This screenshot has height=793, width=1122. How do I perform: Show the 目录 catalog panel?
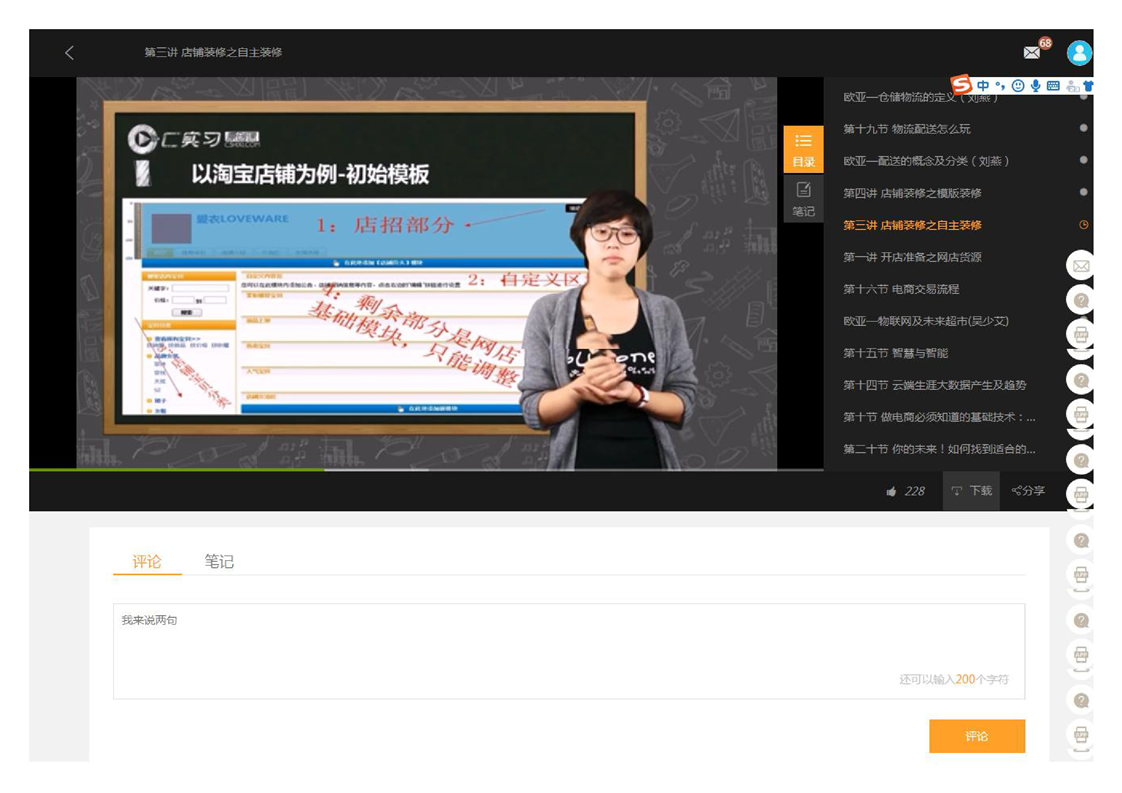803,150
